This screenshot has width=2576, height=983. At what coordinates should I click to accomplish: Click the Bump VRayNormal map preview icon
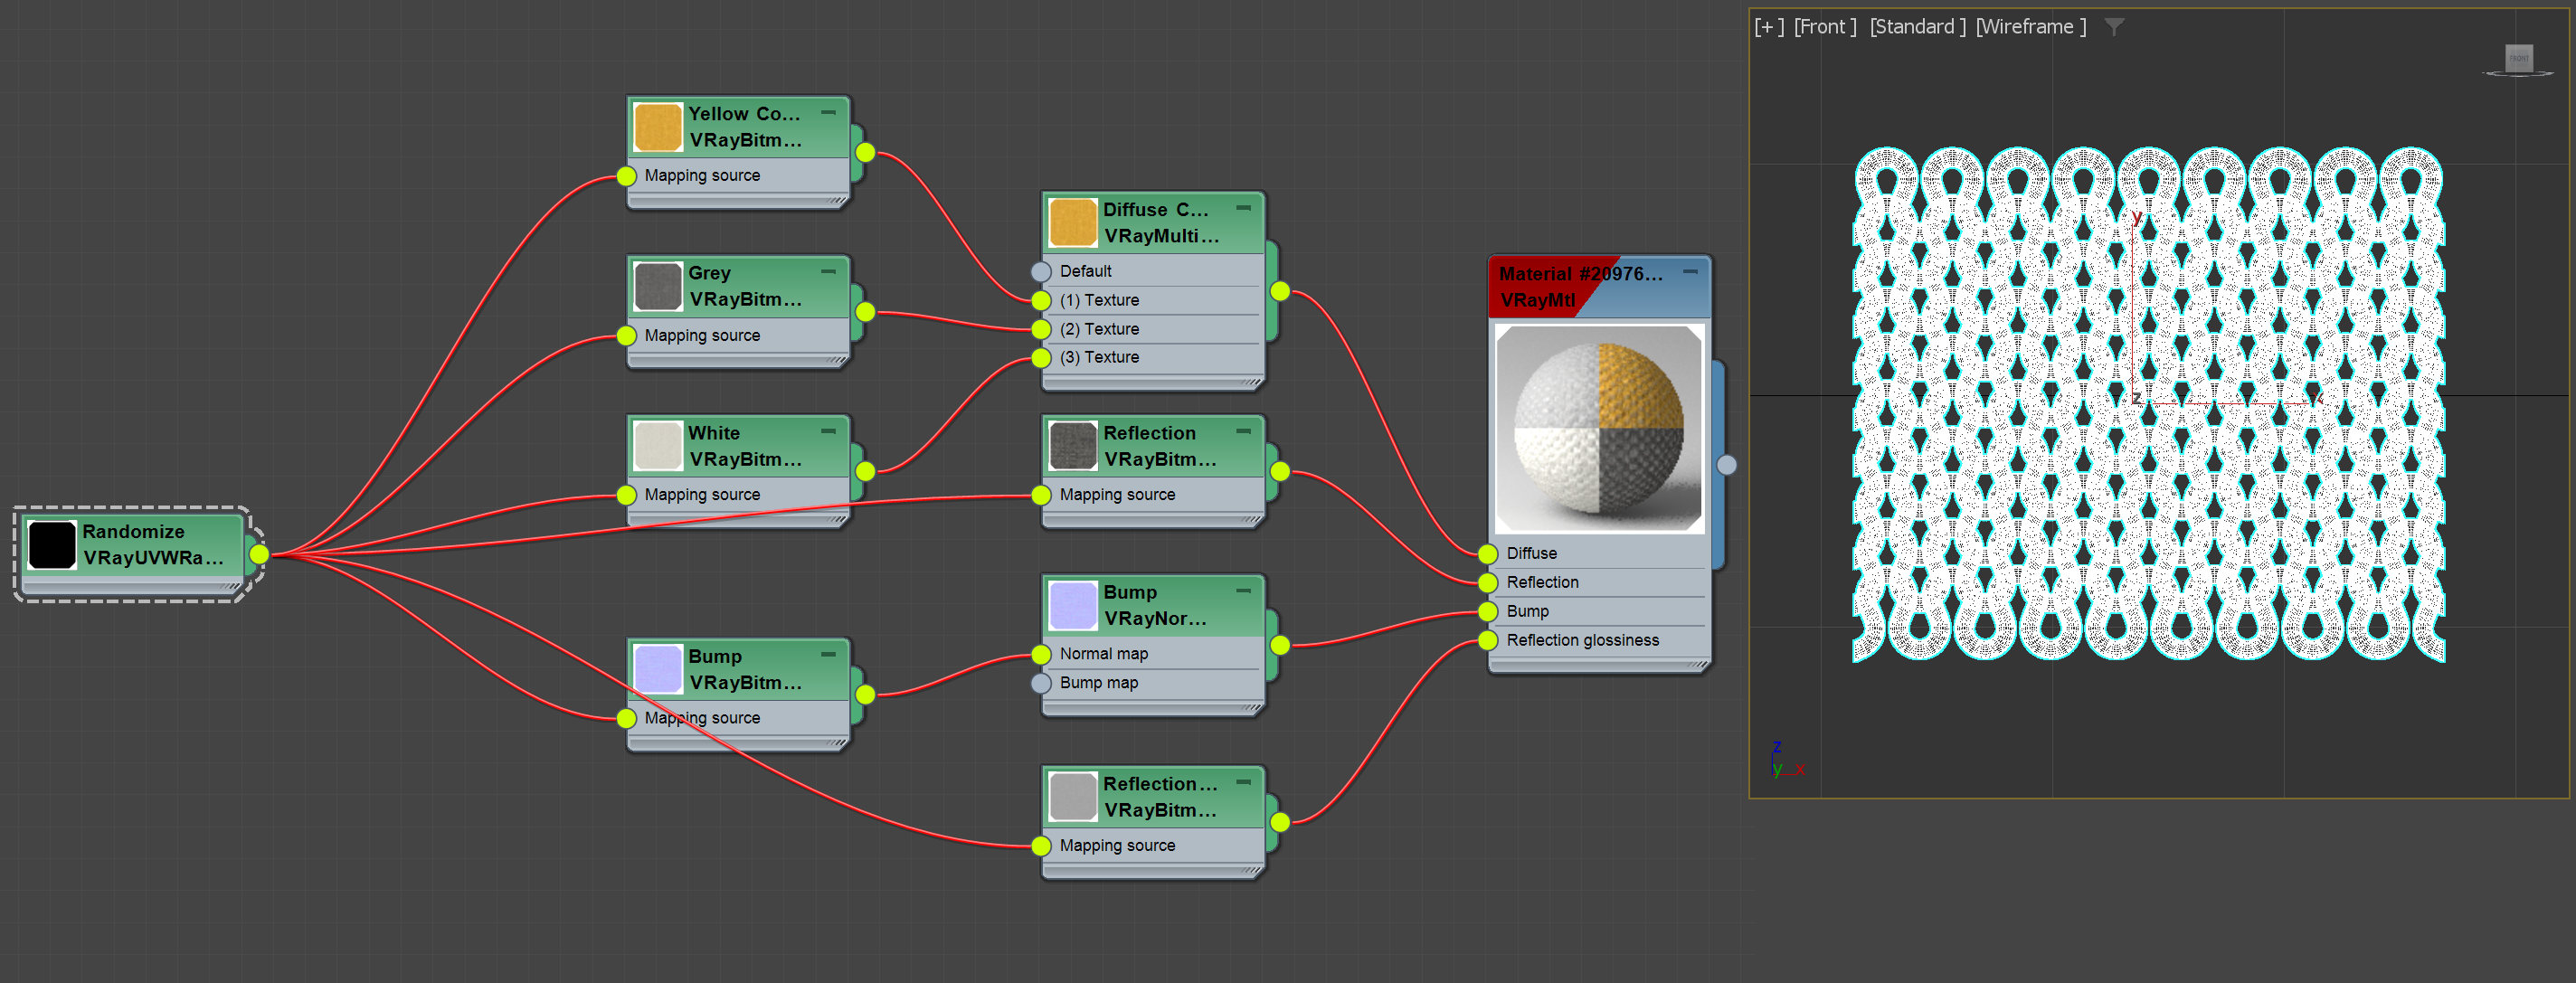pos(1072,605)
